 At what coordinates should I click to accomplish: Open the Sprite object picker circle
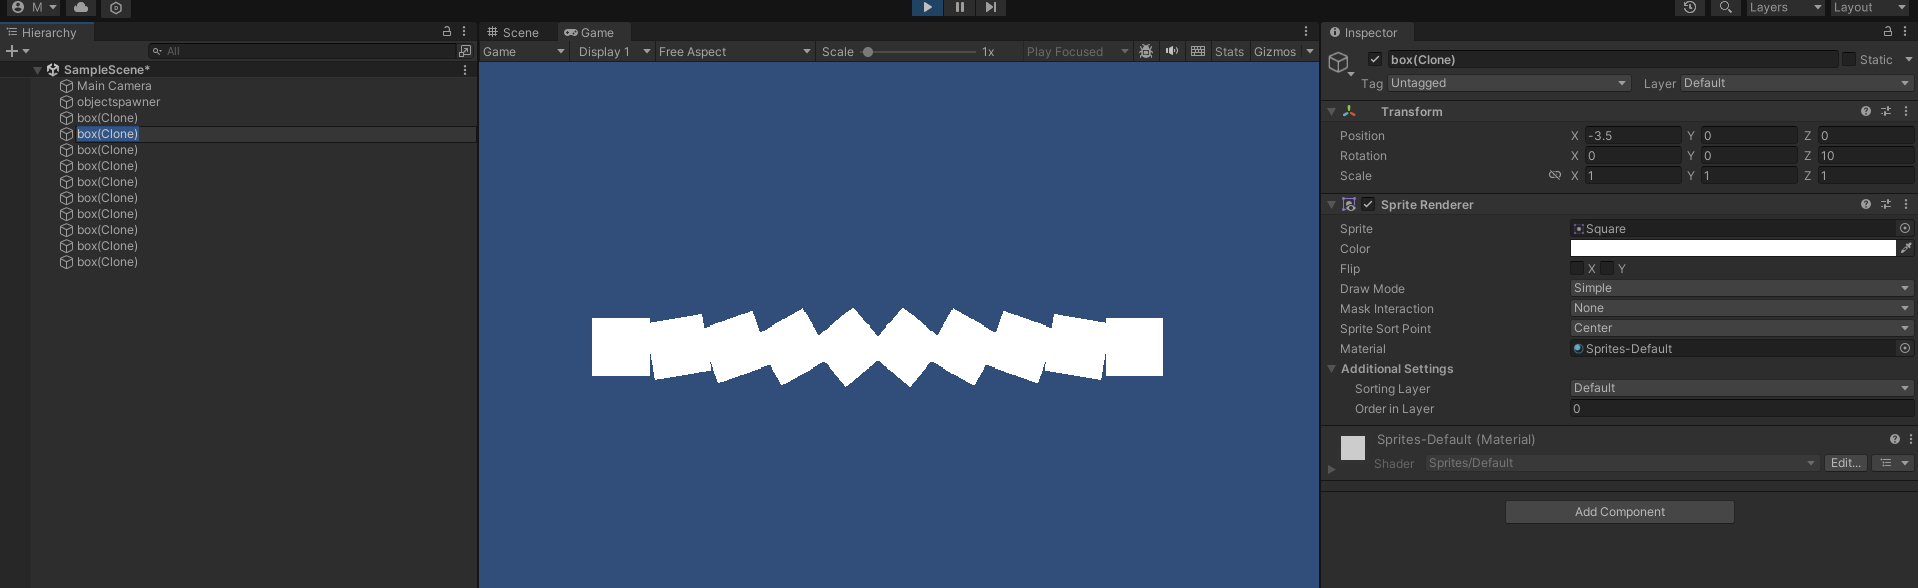coord(1905,228)
